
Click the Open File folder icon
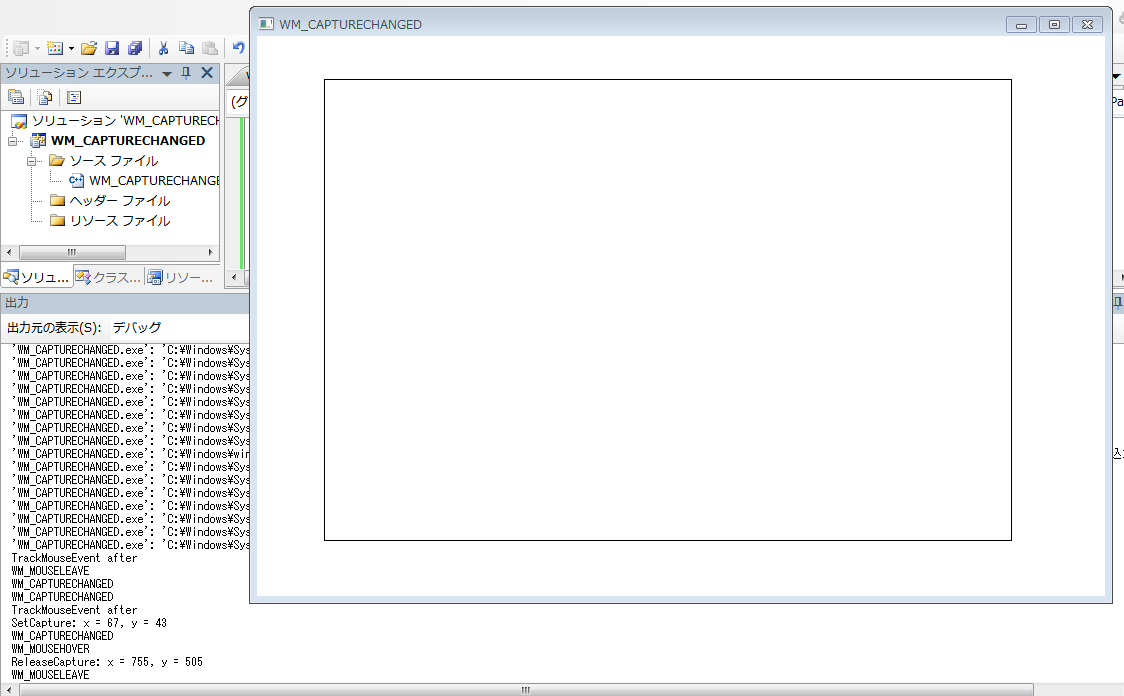point(89,48)
